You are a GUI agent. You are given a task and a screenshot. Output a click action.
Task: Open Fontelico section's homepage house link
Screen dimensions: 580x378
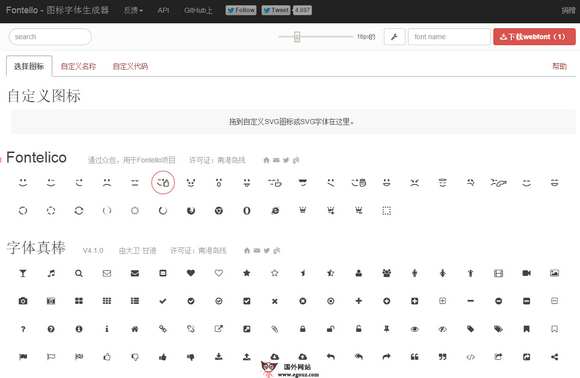(266, 160)
